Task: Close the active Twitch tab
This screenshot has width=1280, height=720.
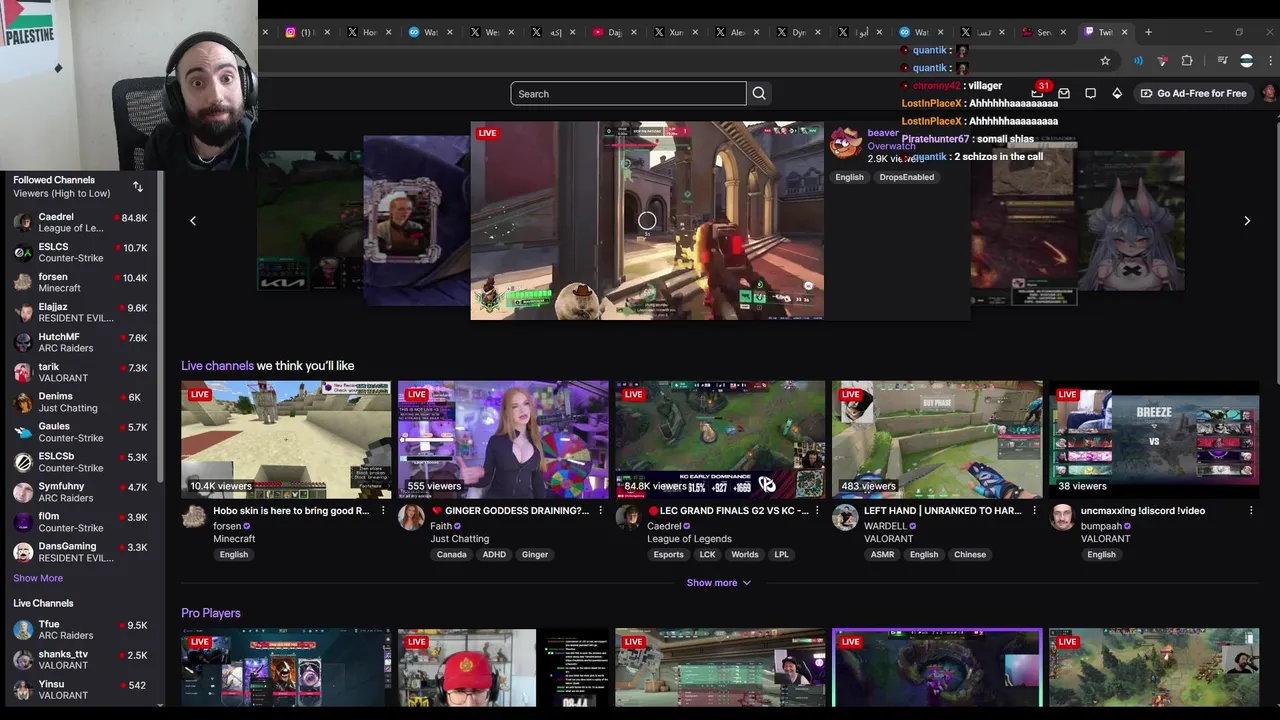Action: 1124,32
